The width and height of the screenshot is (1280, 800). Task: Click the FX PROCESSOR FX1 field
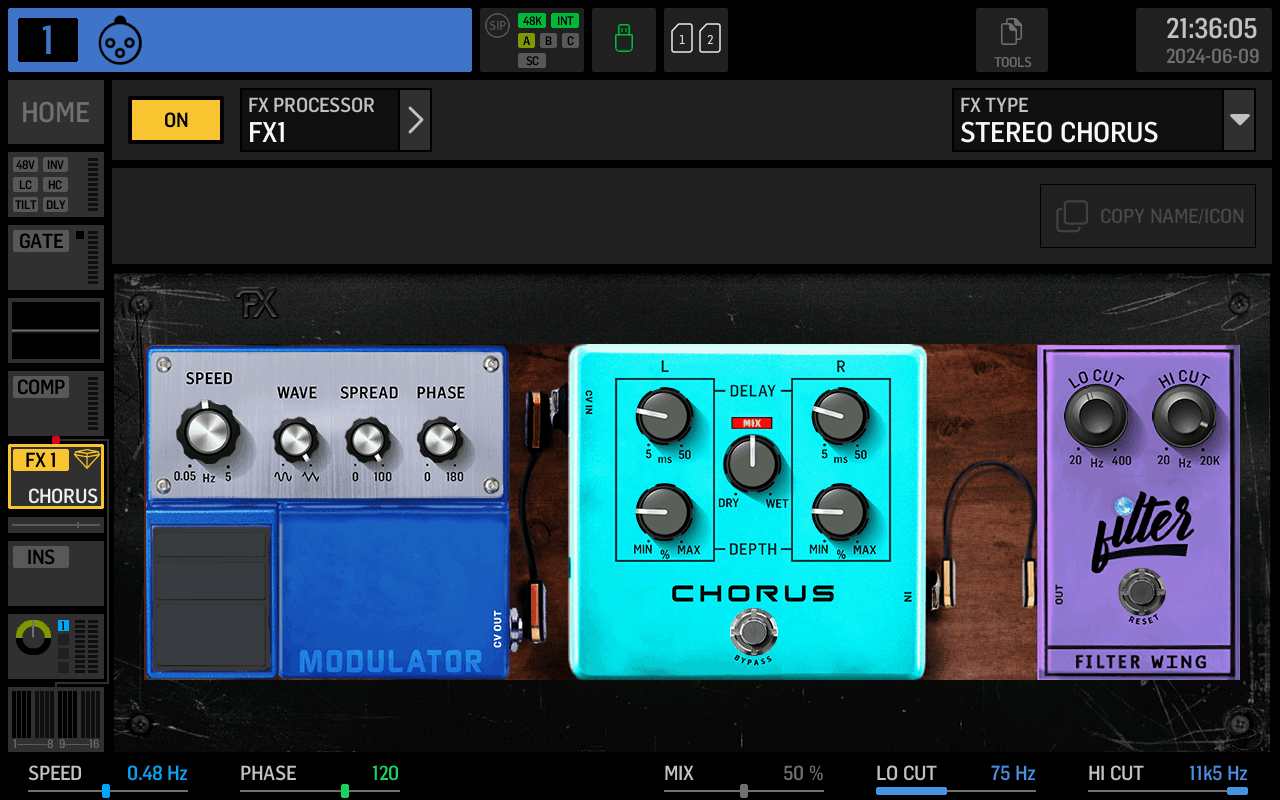[320, 120]
